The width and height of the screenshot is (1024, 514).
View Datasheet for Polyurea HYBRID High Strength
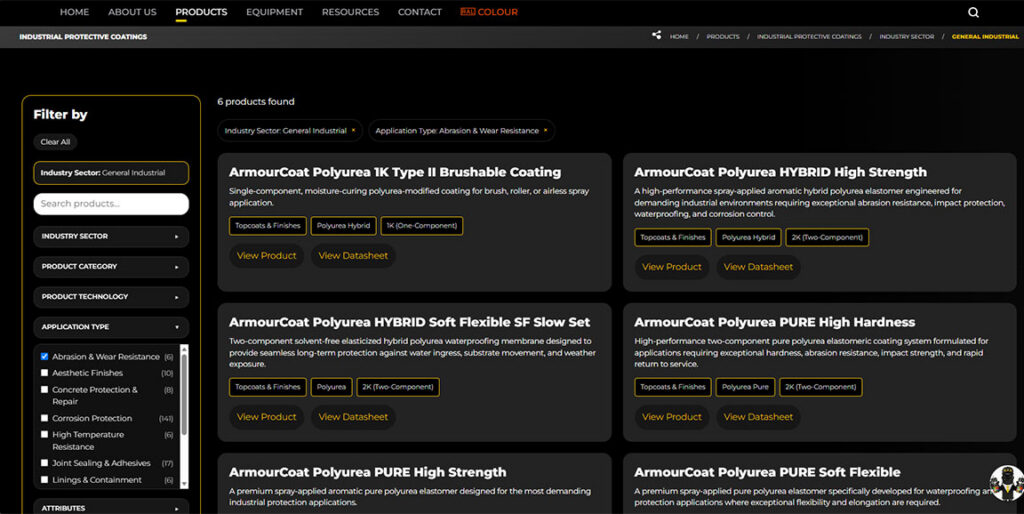pyautogui.click(x=758, y=267)
